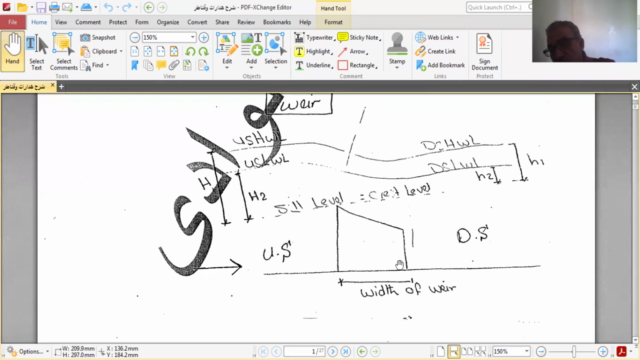This screenshot has height=360, width=640.
Task: Click the vertical scrollbar
Action: tap(636, 218)
